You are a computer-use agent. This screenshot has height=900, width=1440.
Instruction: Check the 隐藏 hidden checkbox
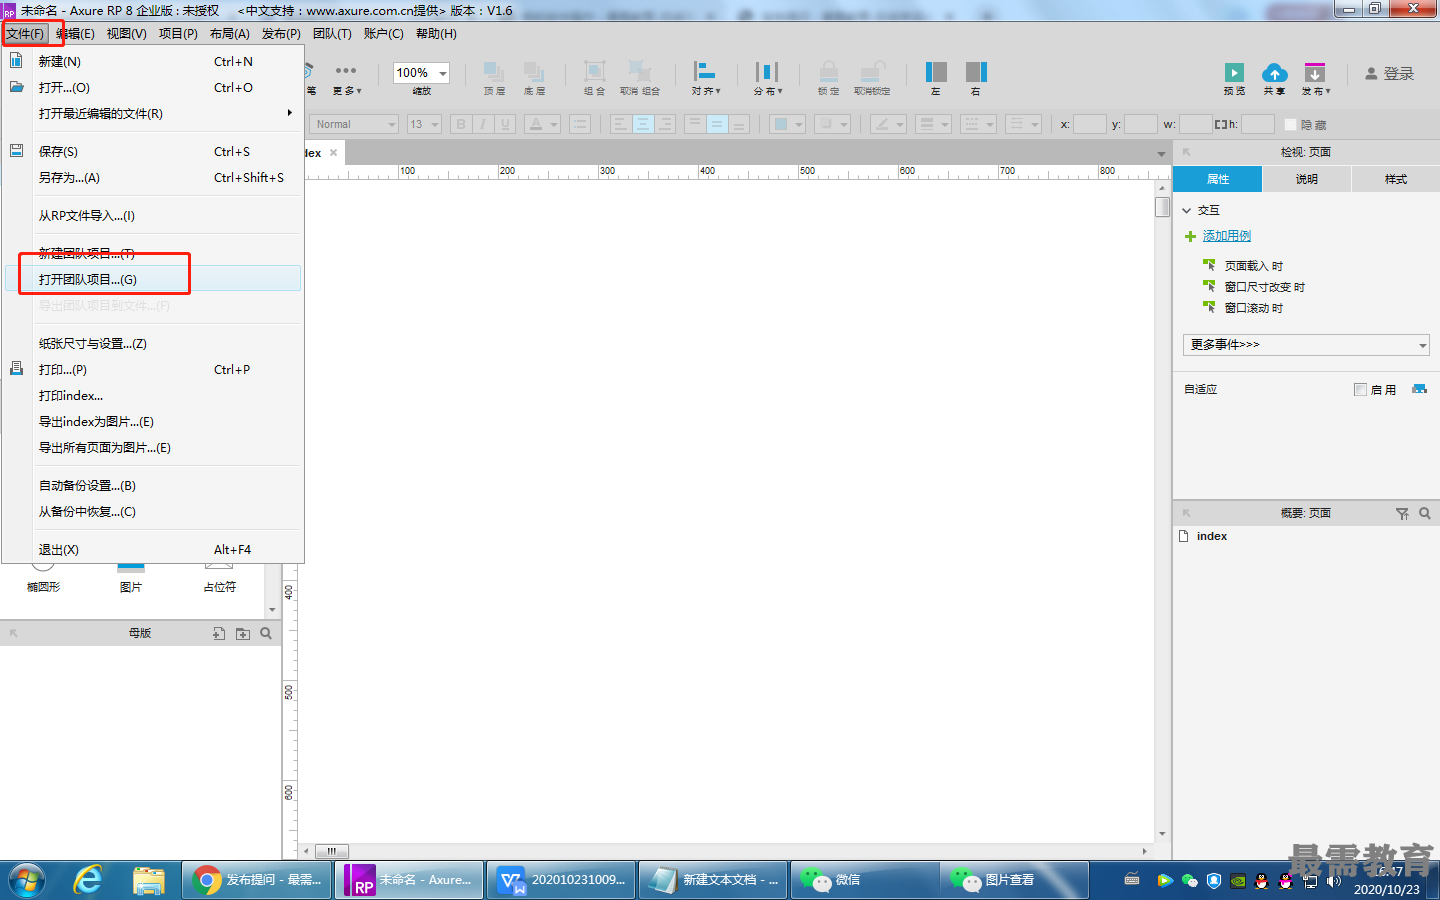pos(1291,125)
